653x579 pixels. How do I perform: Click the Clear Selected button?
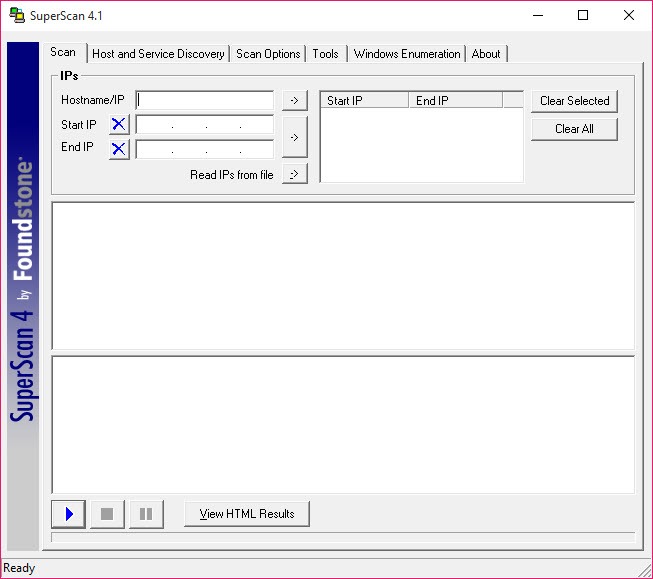(574, 101)
